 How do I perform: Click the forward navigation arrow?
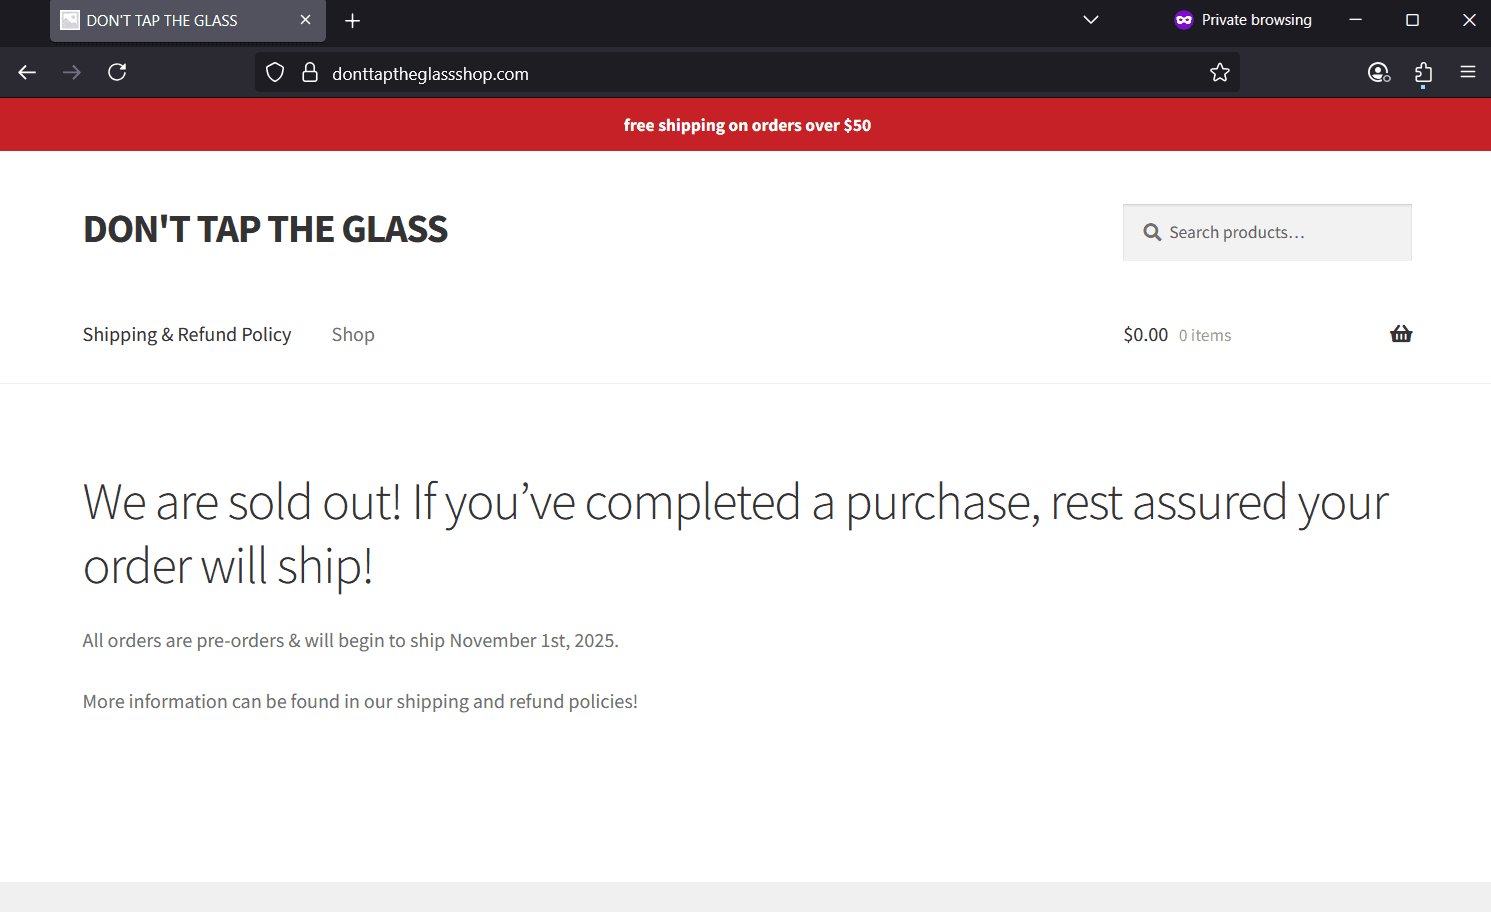(71, 72)
